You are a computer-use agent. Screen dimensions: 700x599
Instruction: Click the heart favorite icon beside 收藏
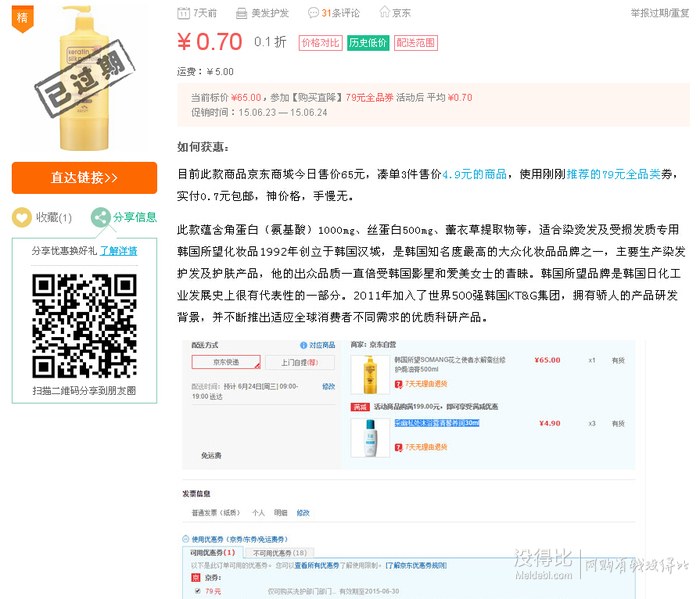pyautogui.click(x=21, y=217)
